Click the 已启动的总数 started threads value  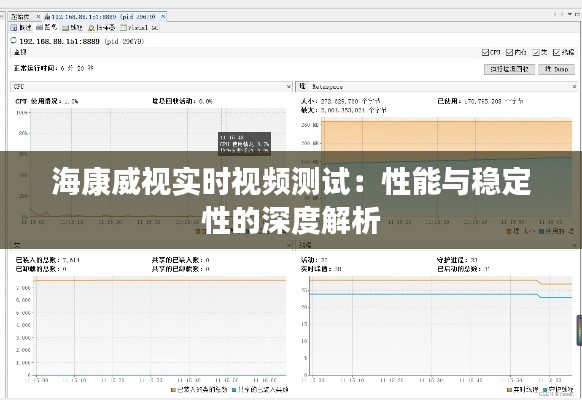[487, 269]
